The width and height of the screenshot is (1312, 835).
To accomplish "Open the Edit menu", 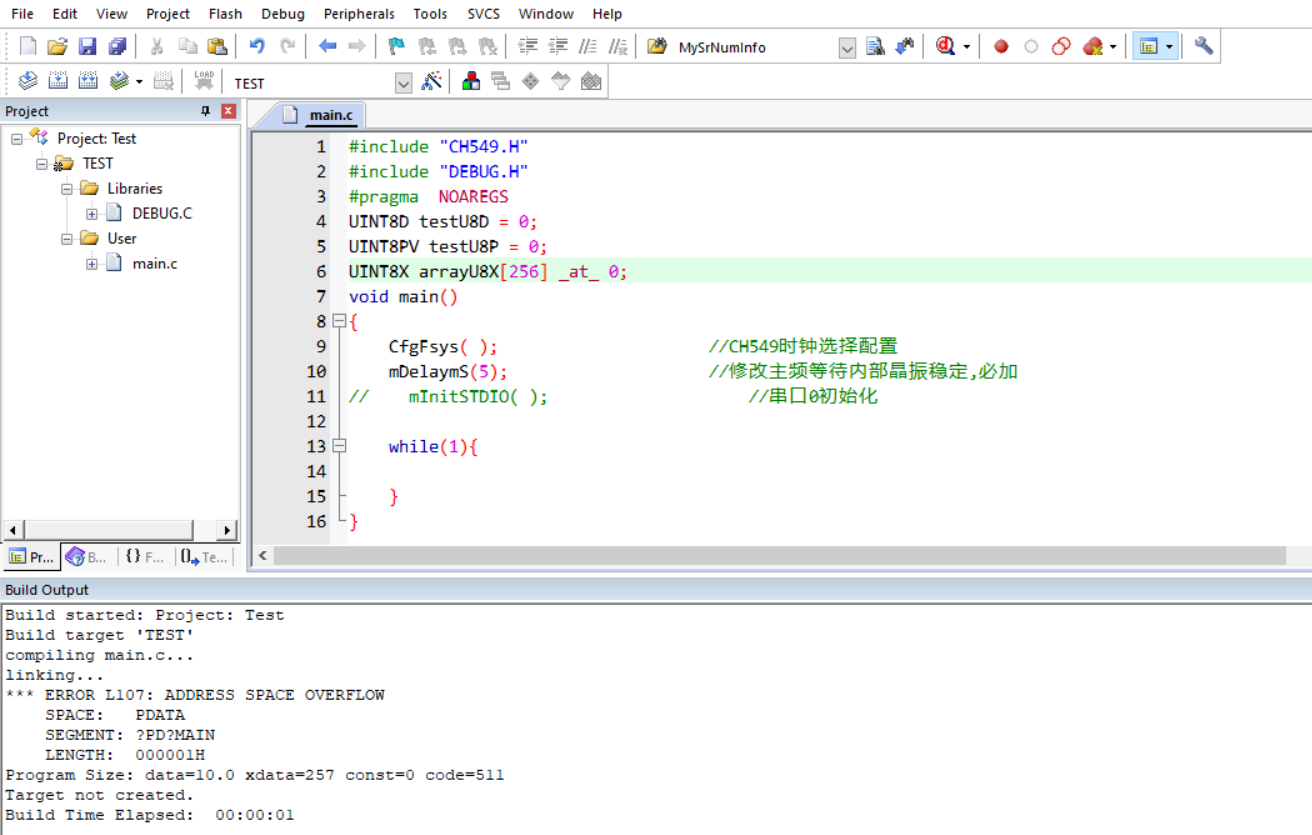I will (x=65, y=13).
